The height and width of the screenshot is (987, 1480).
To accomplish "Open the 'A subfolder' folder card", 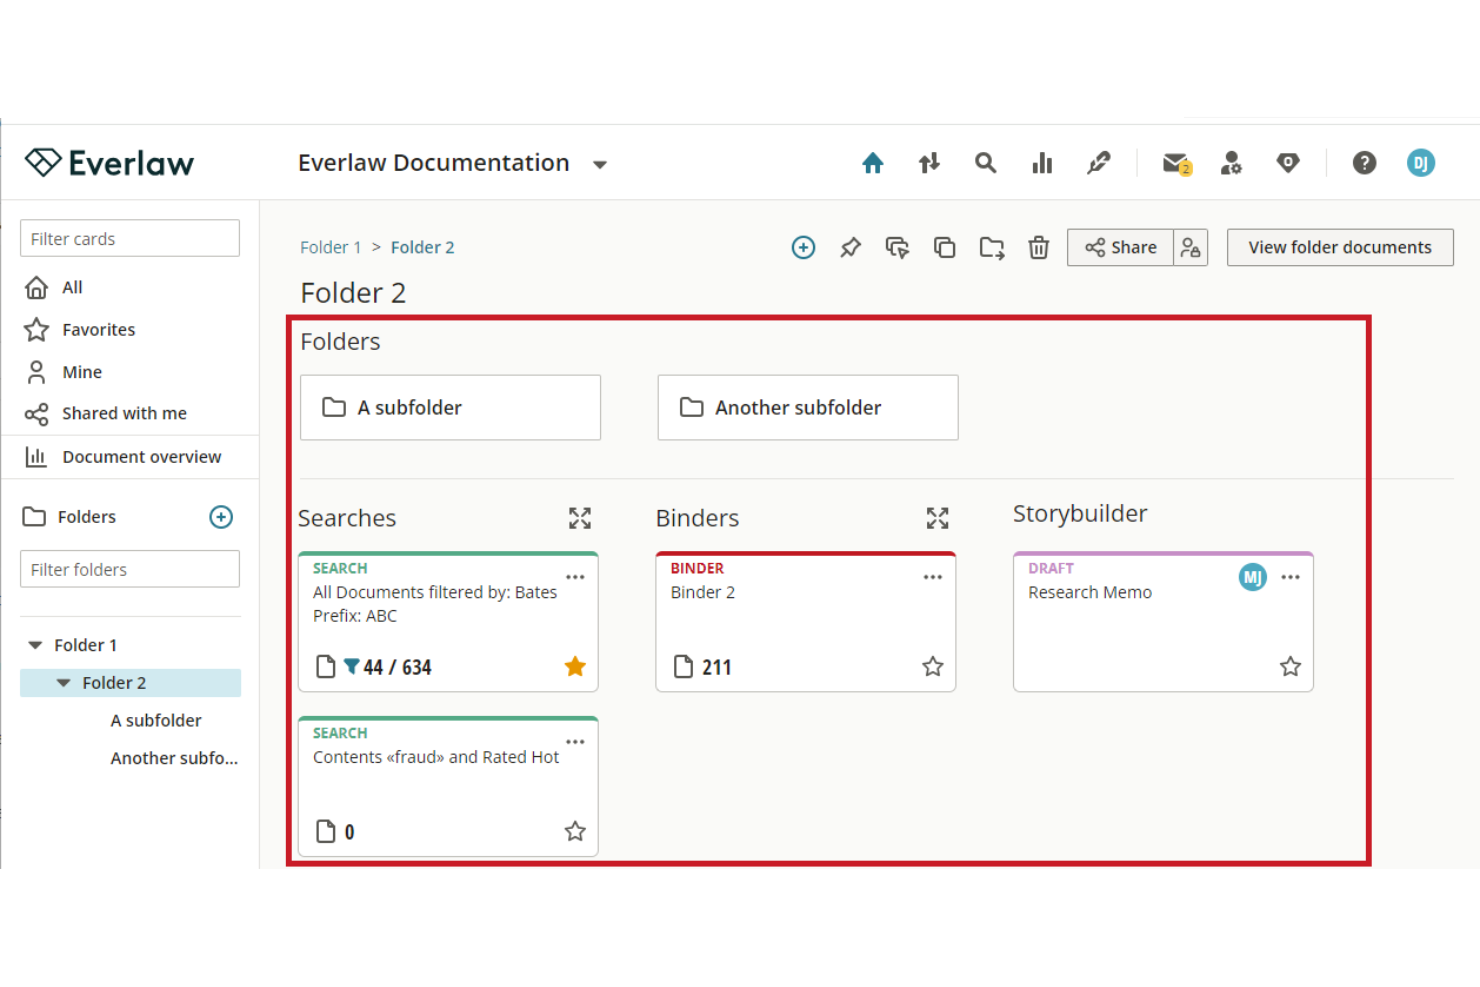I will [450, 407].
